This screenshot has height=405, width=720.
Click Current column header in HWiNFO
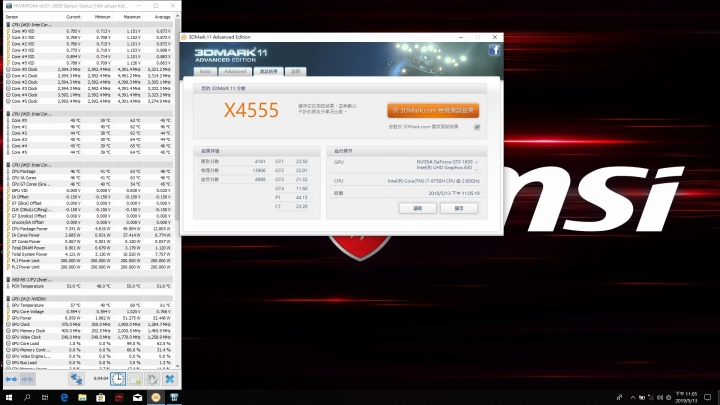coord(68,17)
